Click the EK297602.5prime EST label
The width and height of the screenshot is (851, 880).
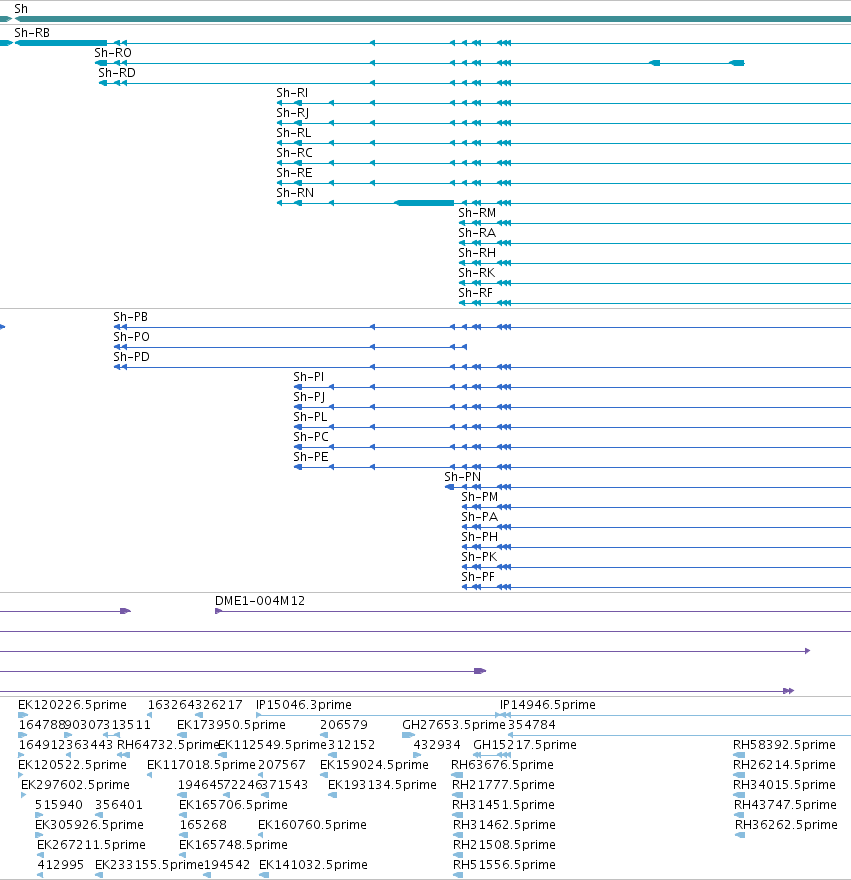75,785
